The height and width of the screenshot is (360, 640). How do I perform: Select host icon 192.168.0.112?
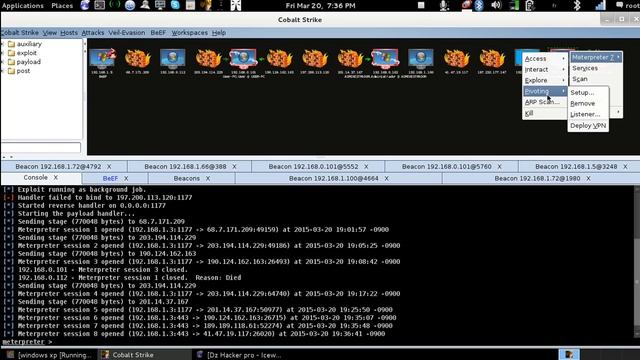click(x=172, y=59)
